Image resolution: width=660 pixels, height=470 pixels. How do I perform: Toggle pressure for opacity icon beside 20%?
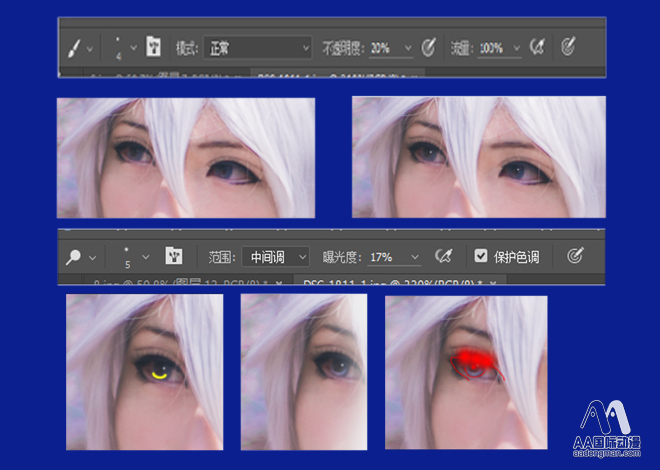tap(430, 47)
